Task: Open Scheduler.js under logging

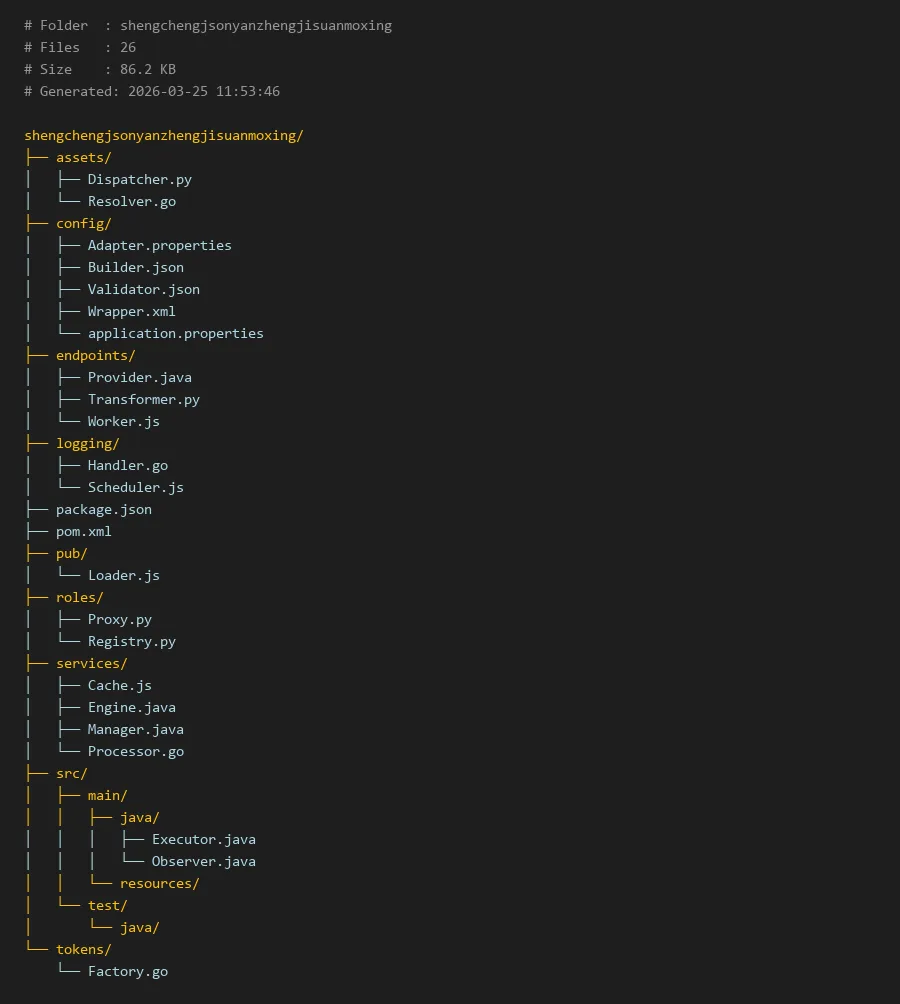Action: coord(135,488)
